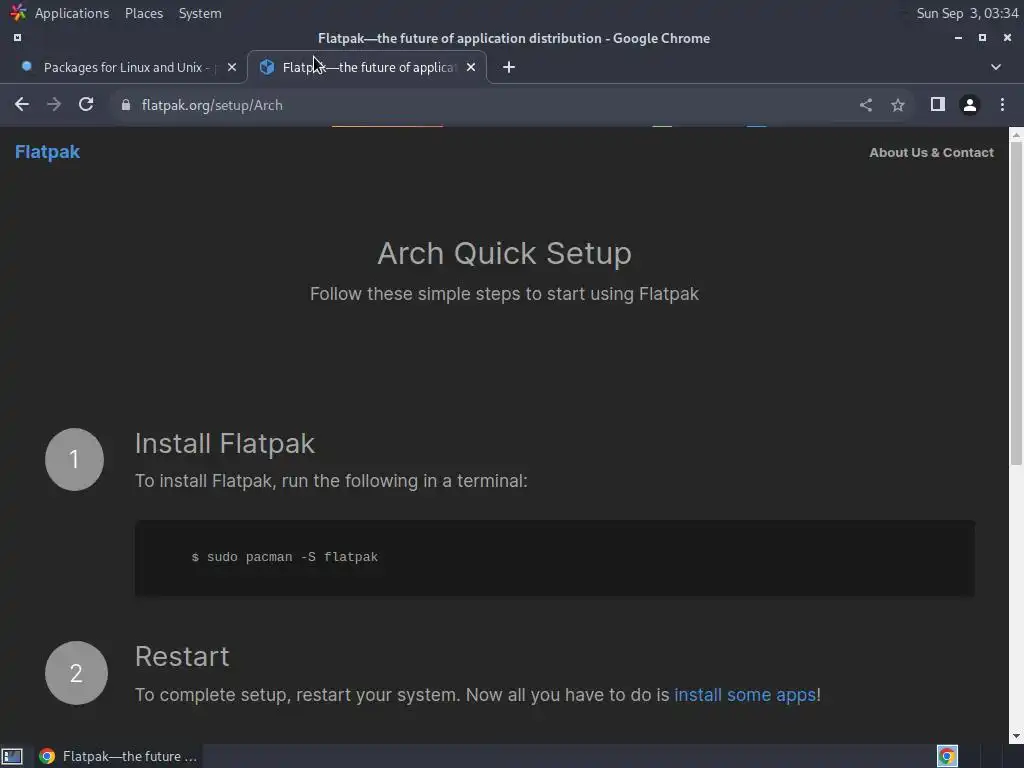Click the address bar URL field
The width and height of the screenshot is (1024, 768).
(x=483, y=105)
